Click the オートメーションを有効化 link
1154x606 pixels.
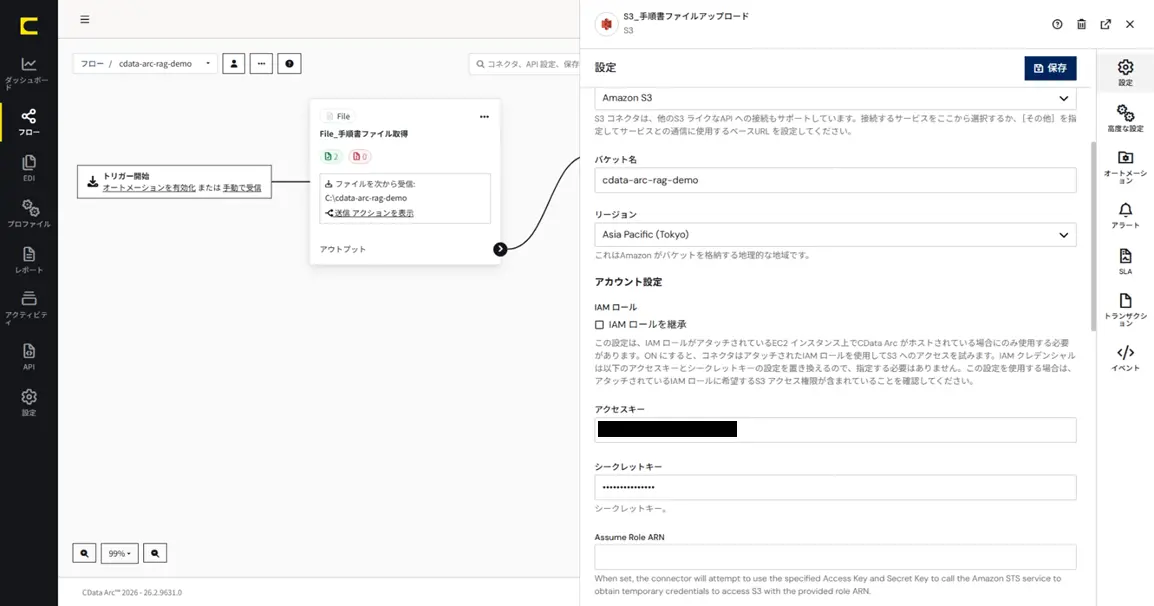(x=149, y=188)
